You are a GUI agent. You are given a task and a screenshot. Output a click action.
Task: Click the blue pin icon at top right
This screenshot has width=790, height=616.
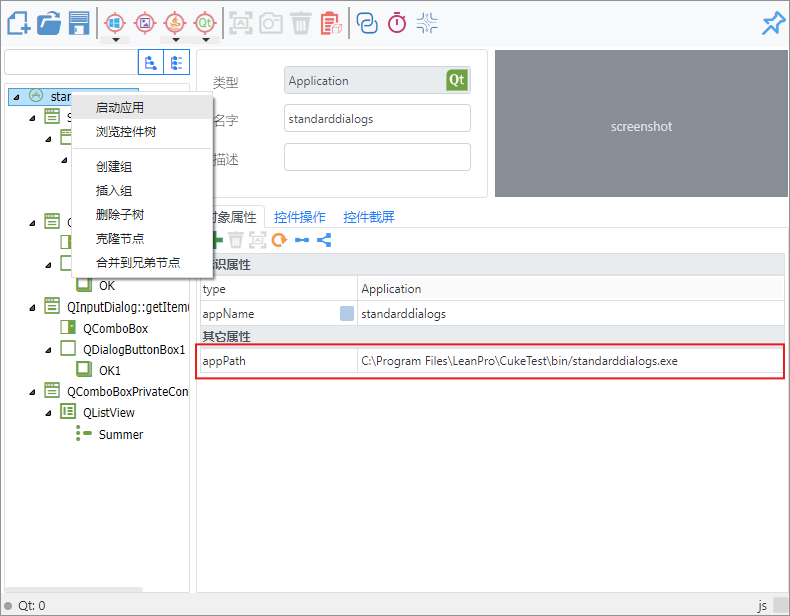pos(773,23)
